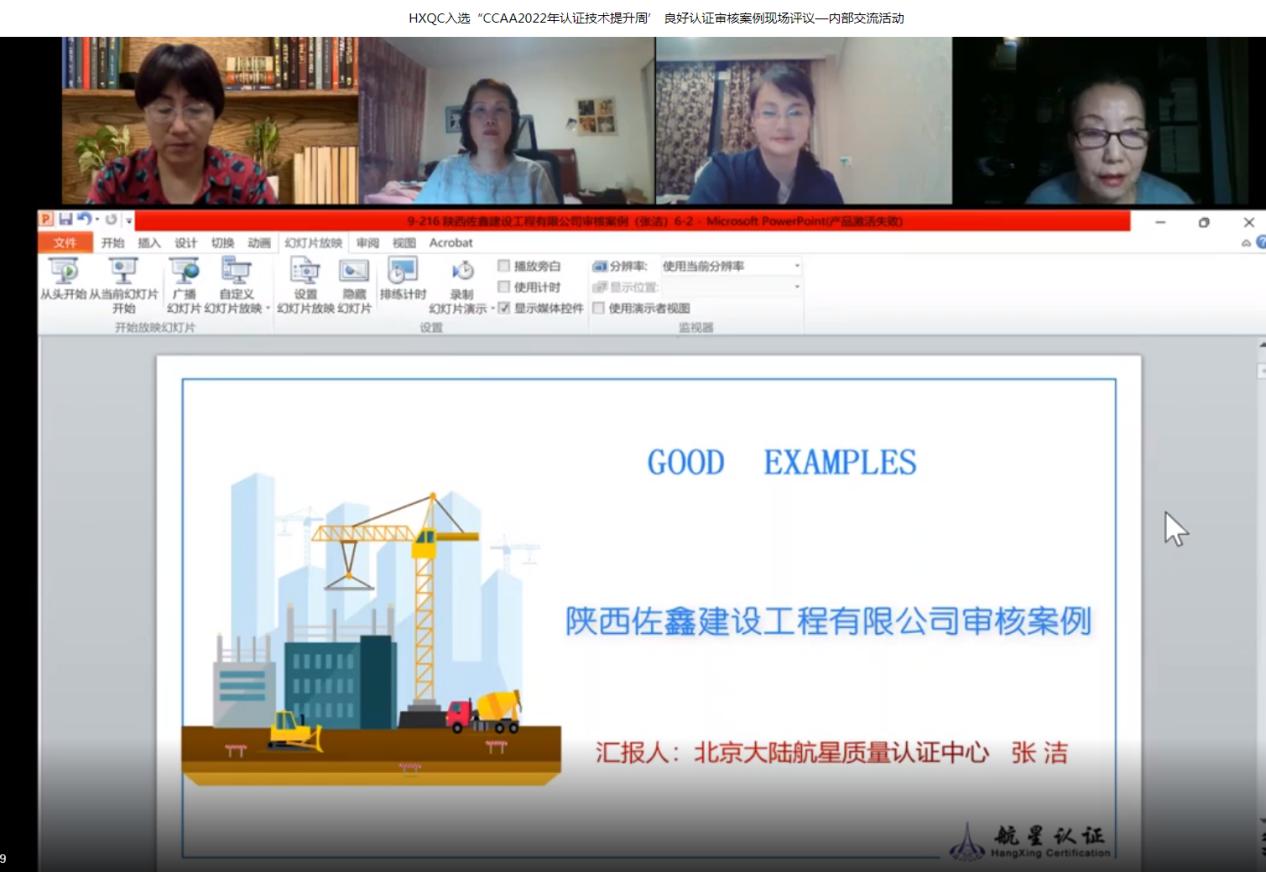Click the 从头开始 slideshow icon
1266x872 pixels.
63,271
